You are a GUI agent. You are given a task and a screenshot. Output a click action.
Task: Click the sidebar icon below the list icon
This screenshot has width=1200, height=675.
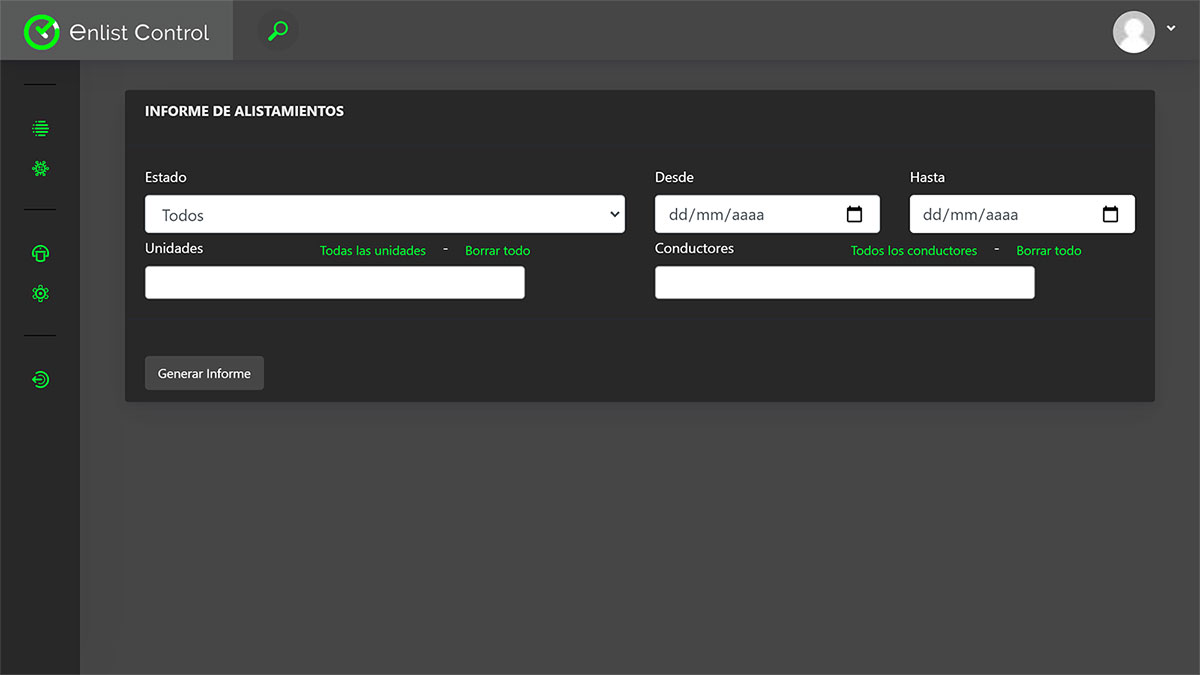click(40, 169)
